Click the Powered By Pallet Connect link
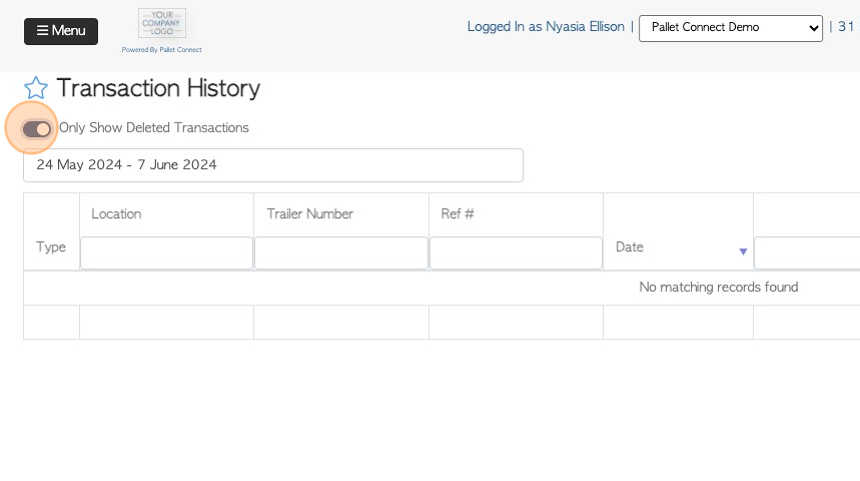The width and height of the screenshot is (860, 481). (162, 49)
